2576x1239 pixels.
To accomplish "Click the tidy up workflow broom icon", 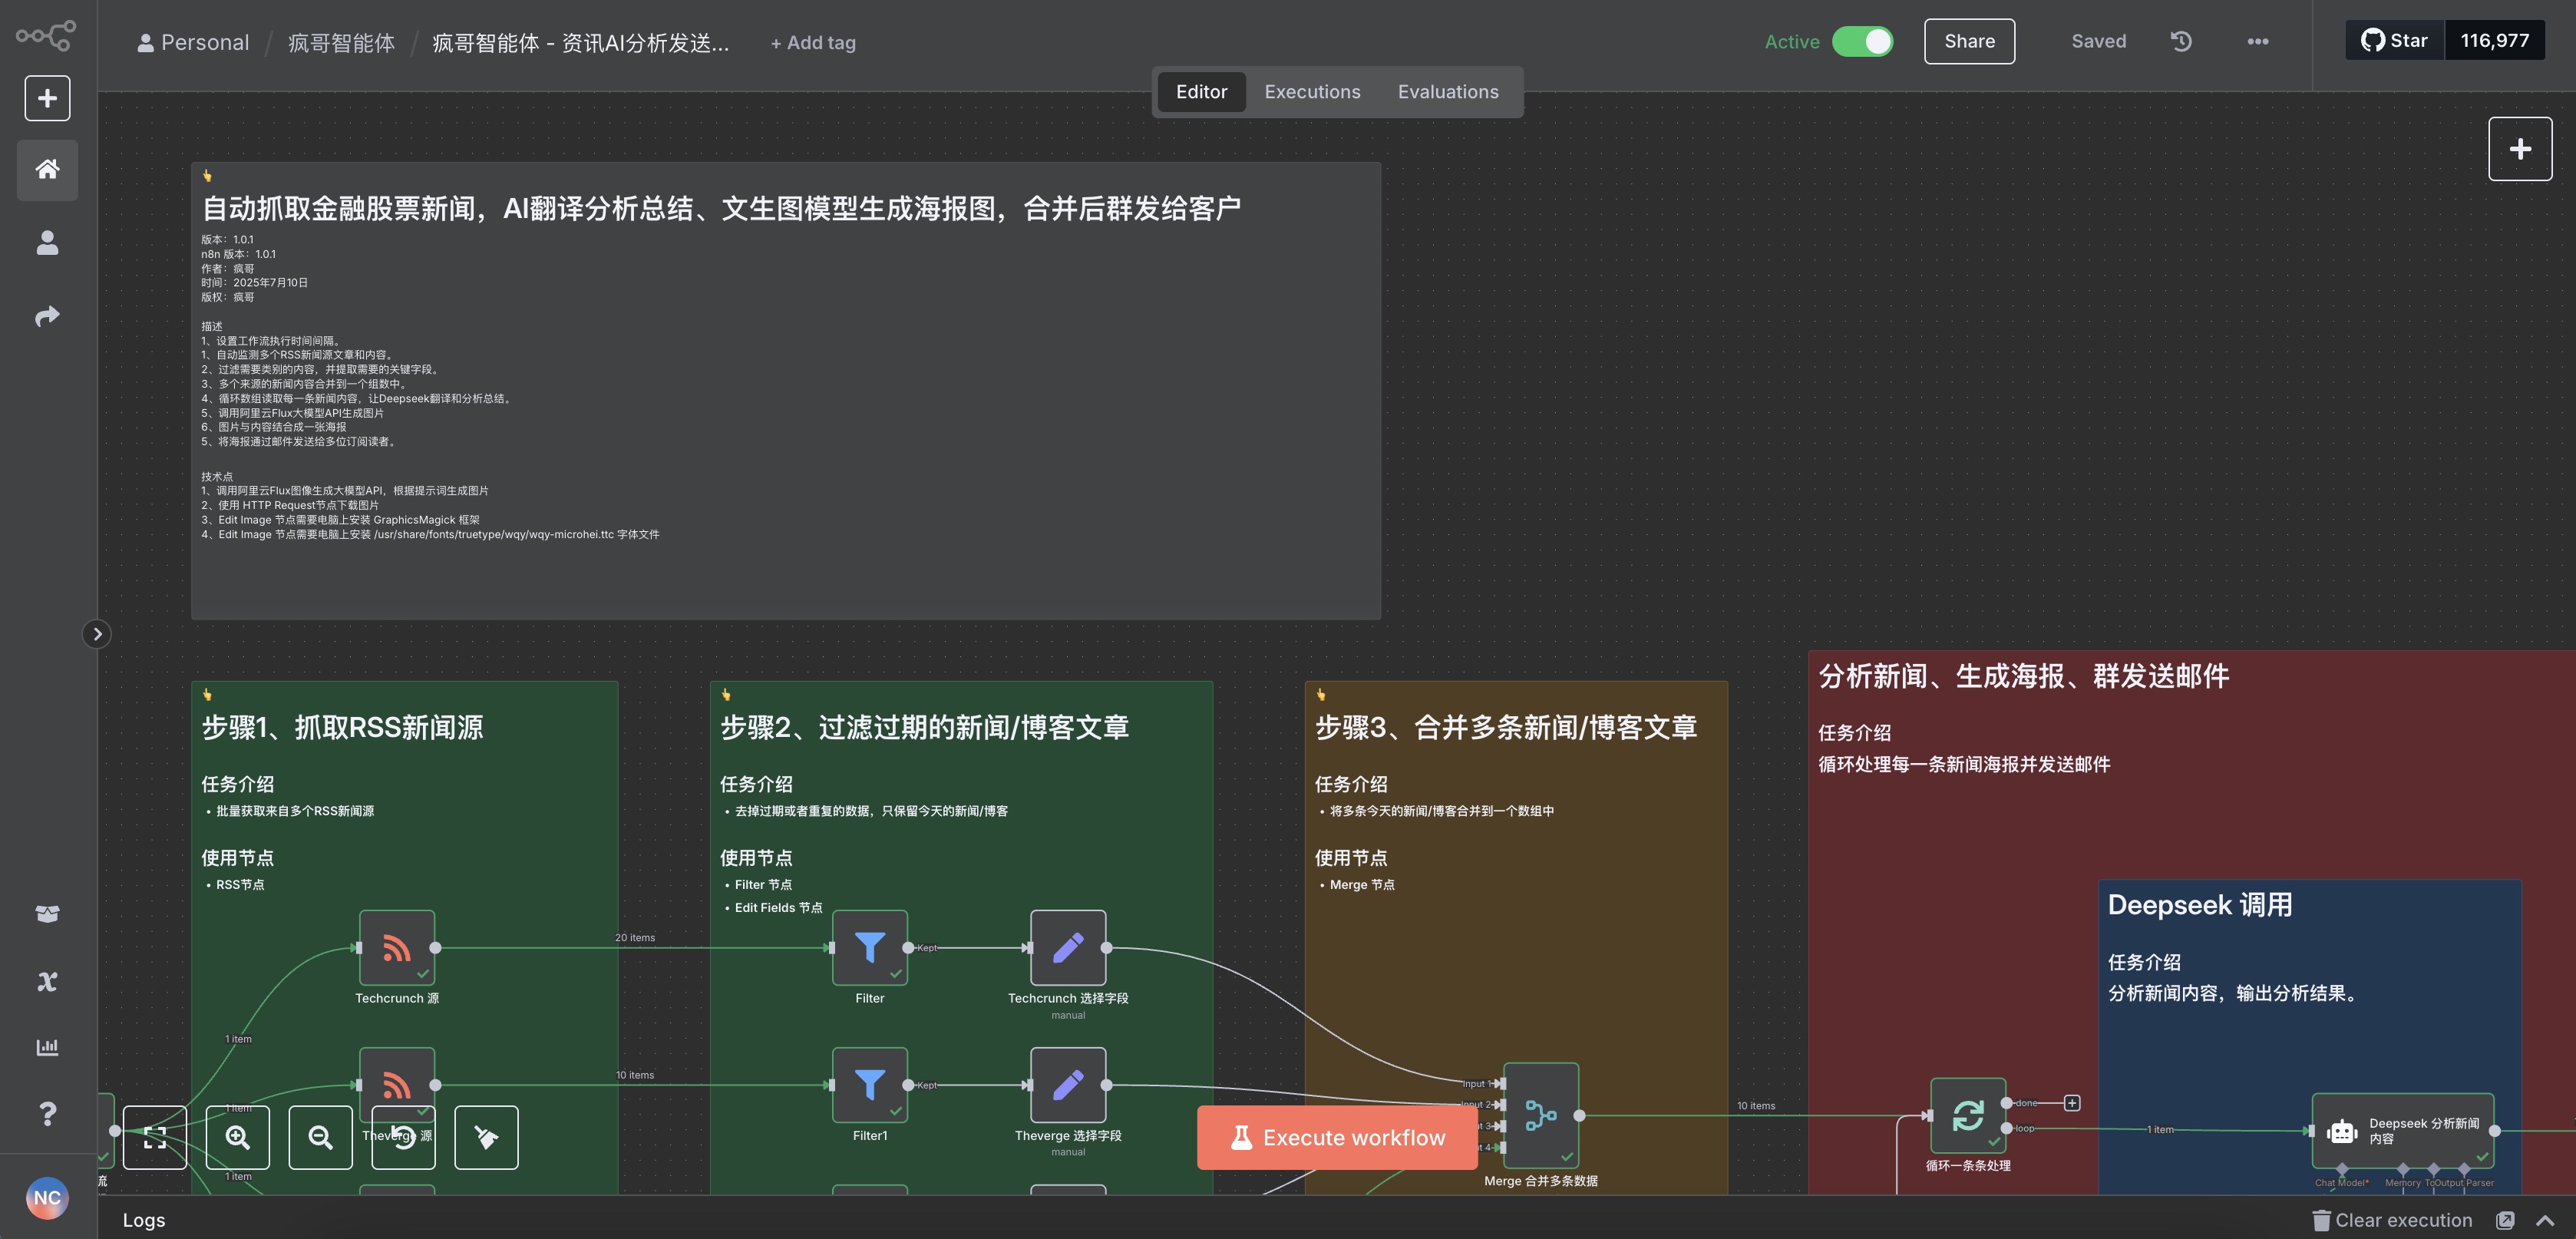I will [487, 1137].
